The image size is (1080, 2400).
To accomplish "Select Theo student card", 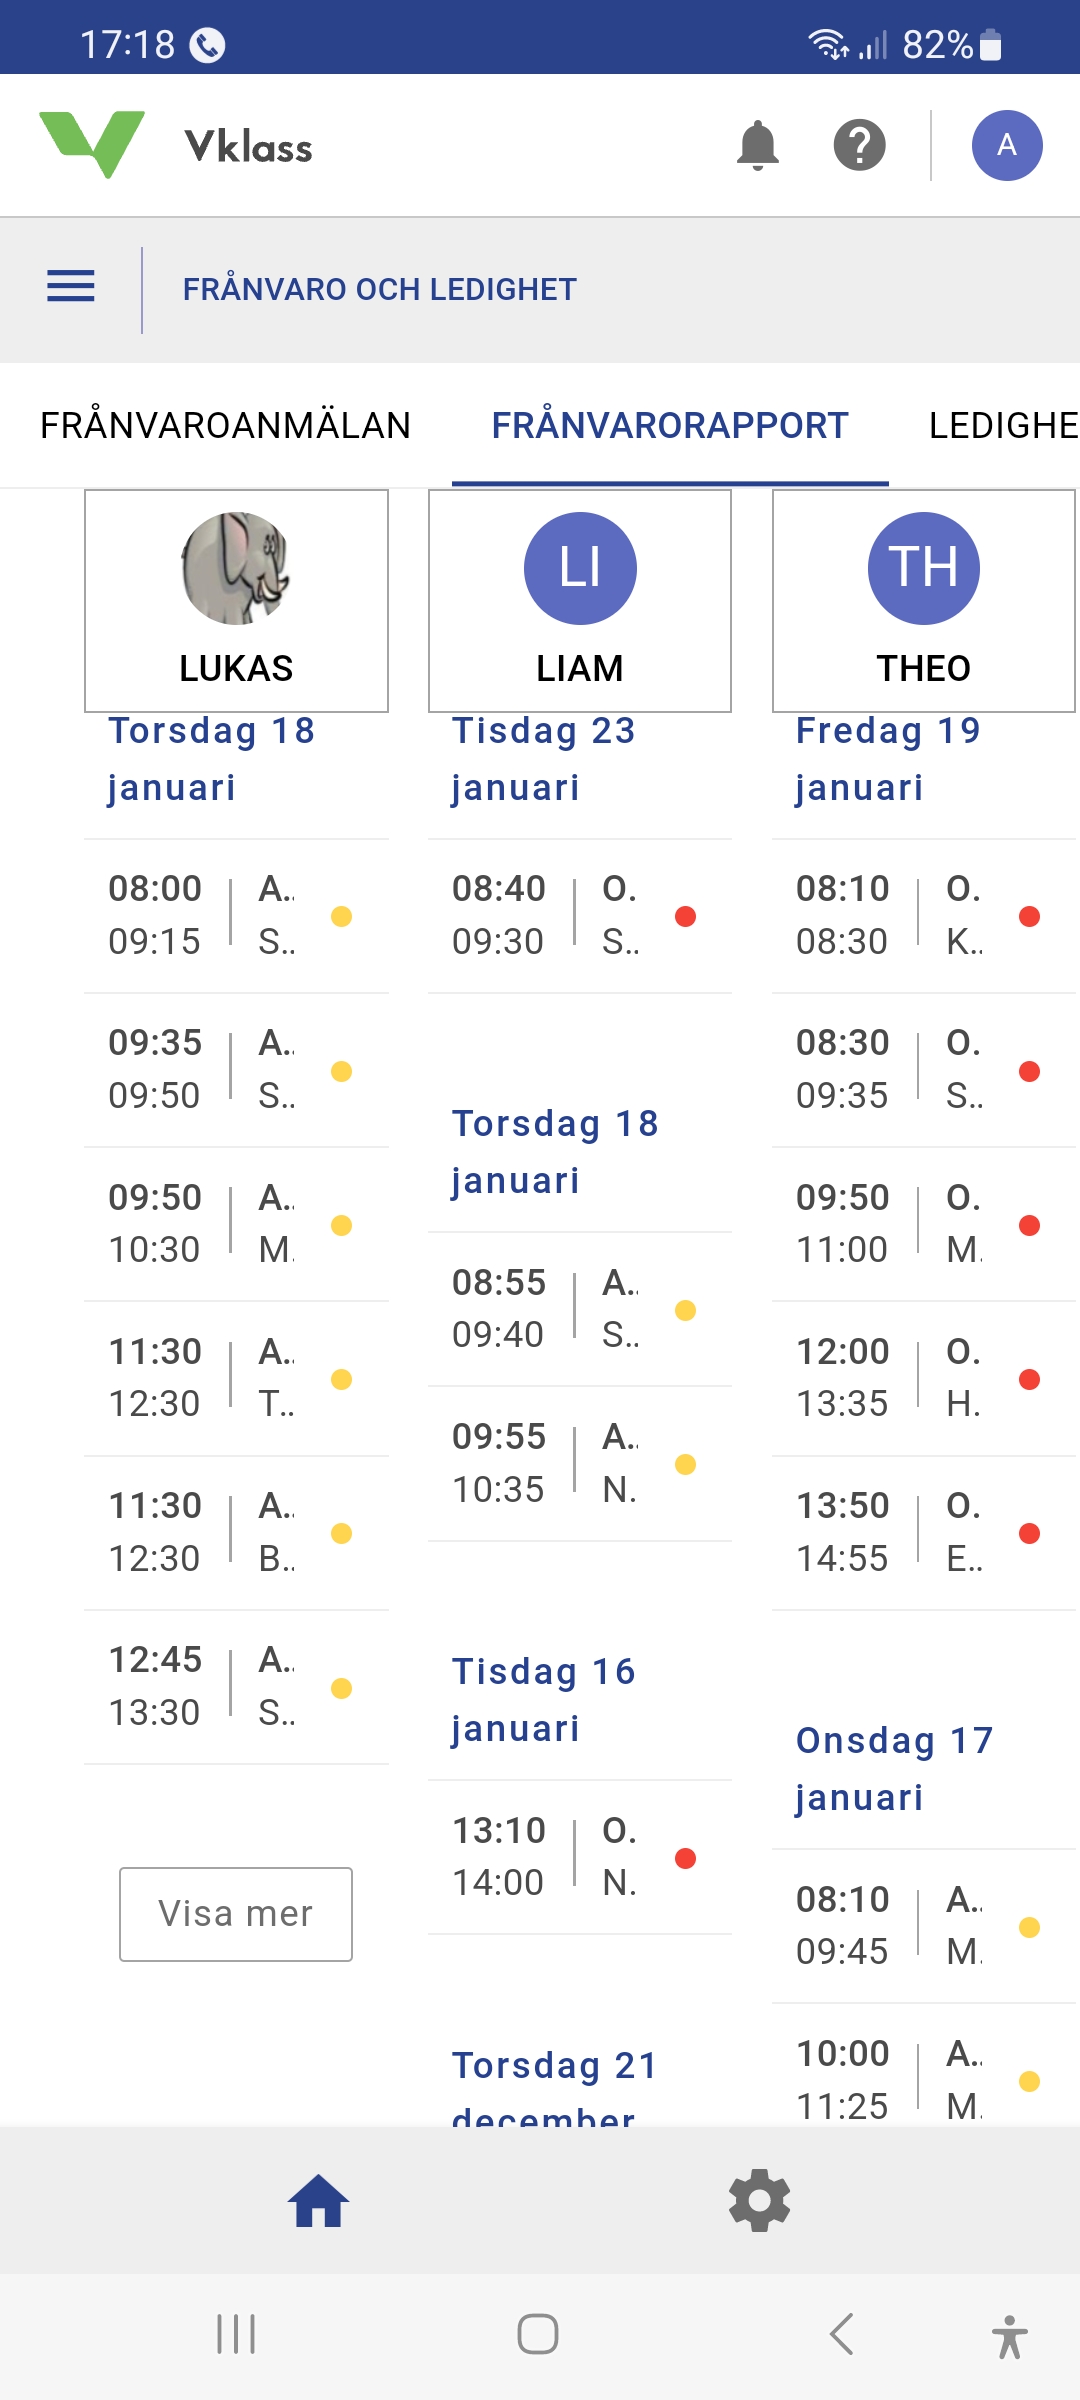I will click(923, 601).
